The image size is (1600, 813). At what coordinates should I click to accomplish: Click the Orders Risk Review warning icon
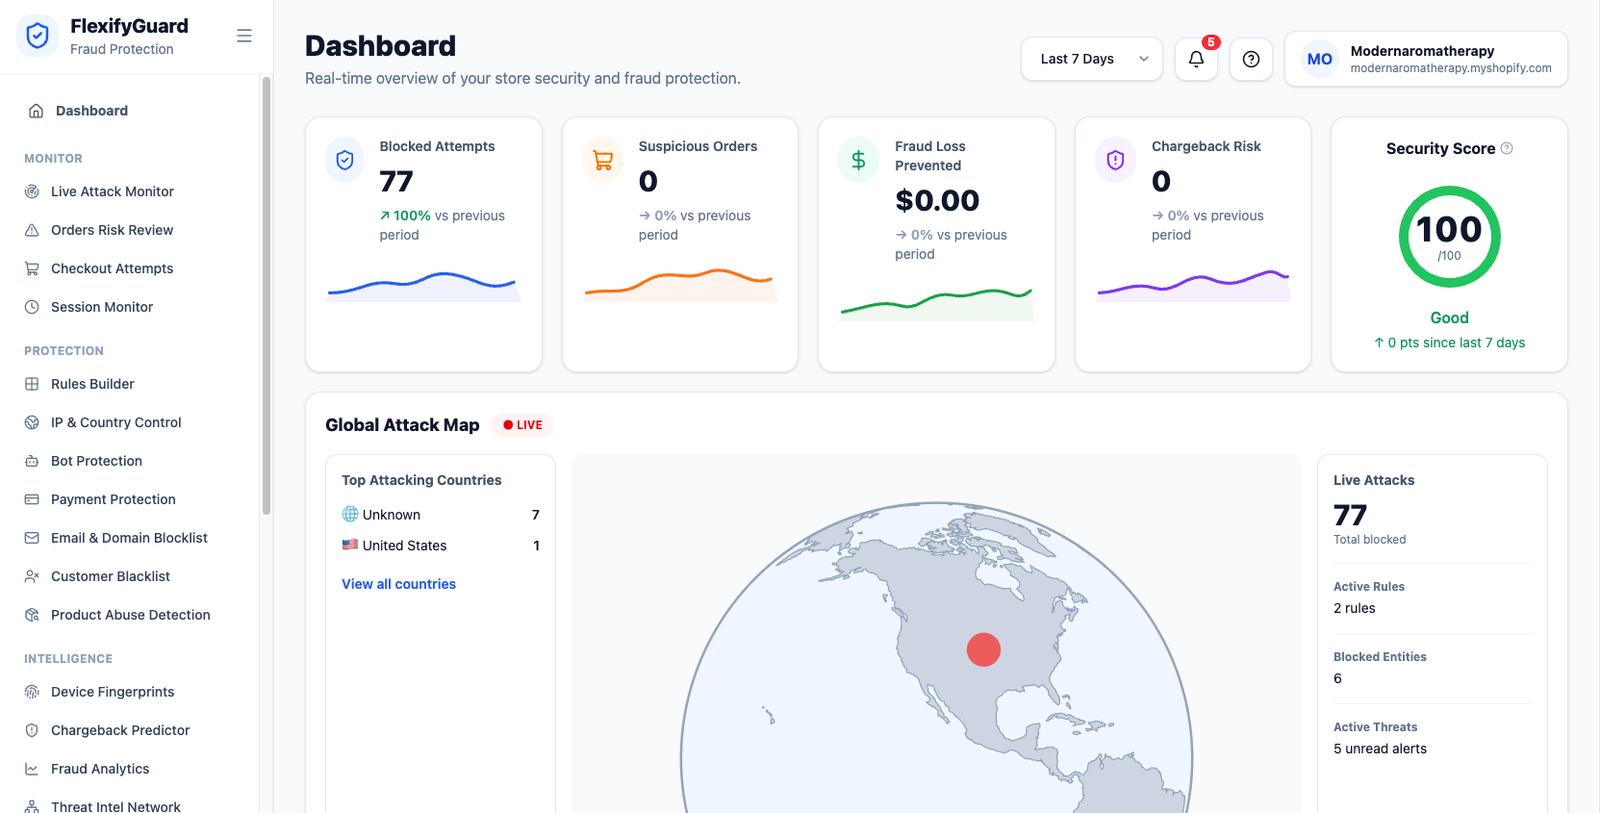(x=32, y=230)
